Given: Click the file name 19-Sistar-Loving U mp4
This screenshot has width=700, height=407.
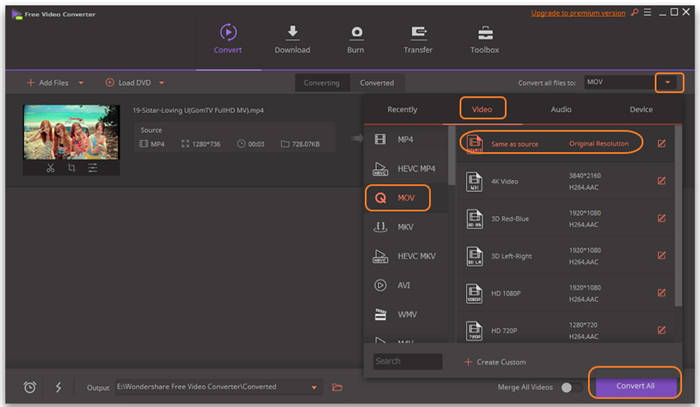Looking at the screenshot, I should point(198,110).
